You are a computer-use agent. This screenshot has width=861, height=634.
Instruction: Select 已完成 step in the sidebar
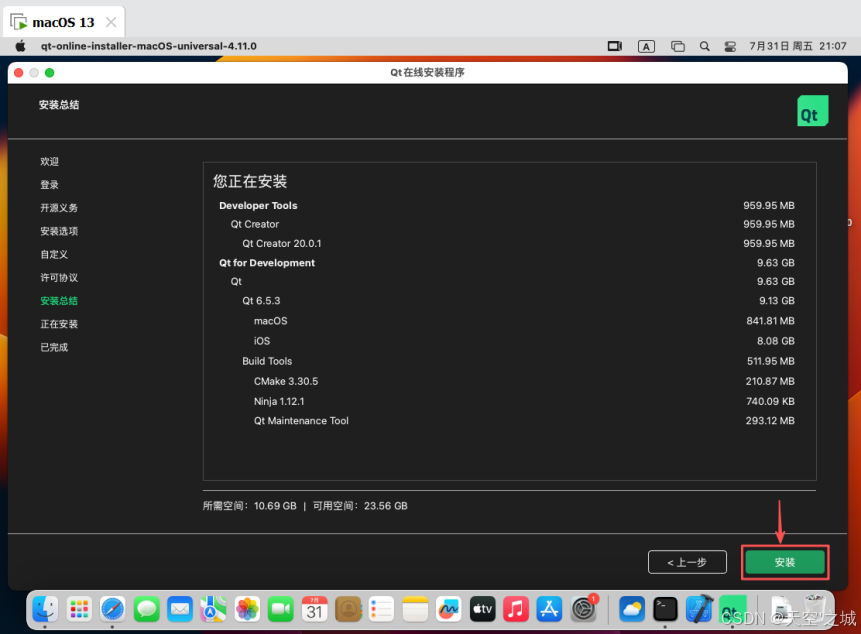[x=54, y=347]
